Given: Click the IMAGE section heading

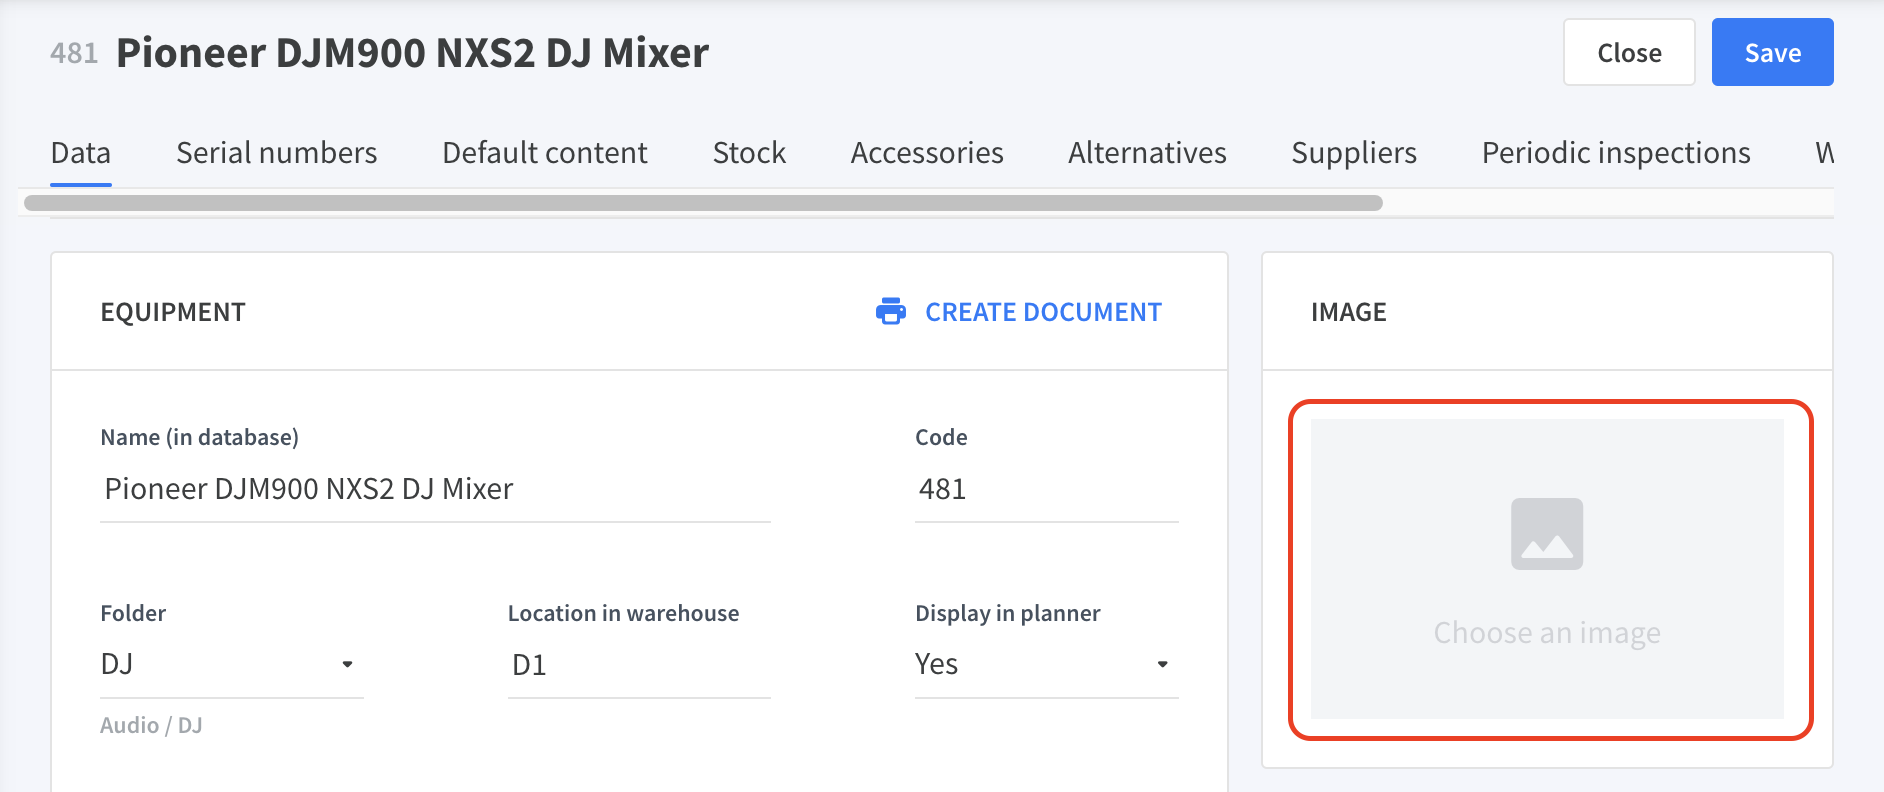Looking at the screenshot, I should [x=1348, y=312].
